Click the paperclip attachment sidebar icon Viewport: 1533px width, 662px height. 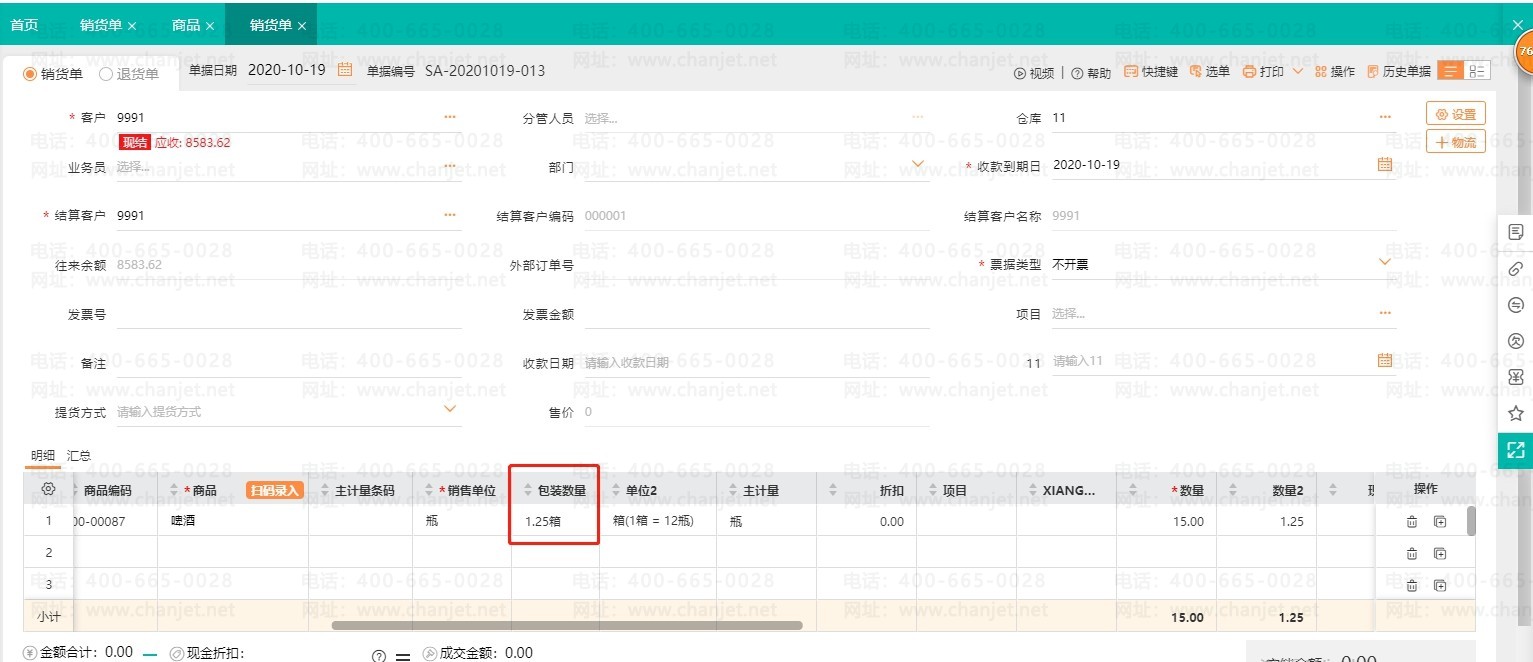click(1515, 269)
